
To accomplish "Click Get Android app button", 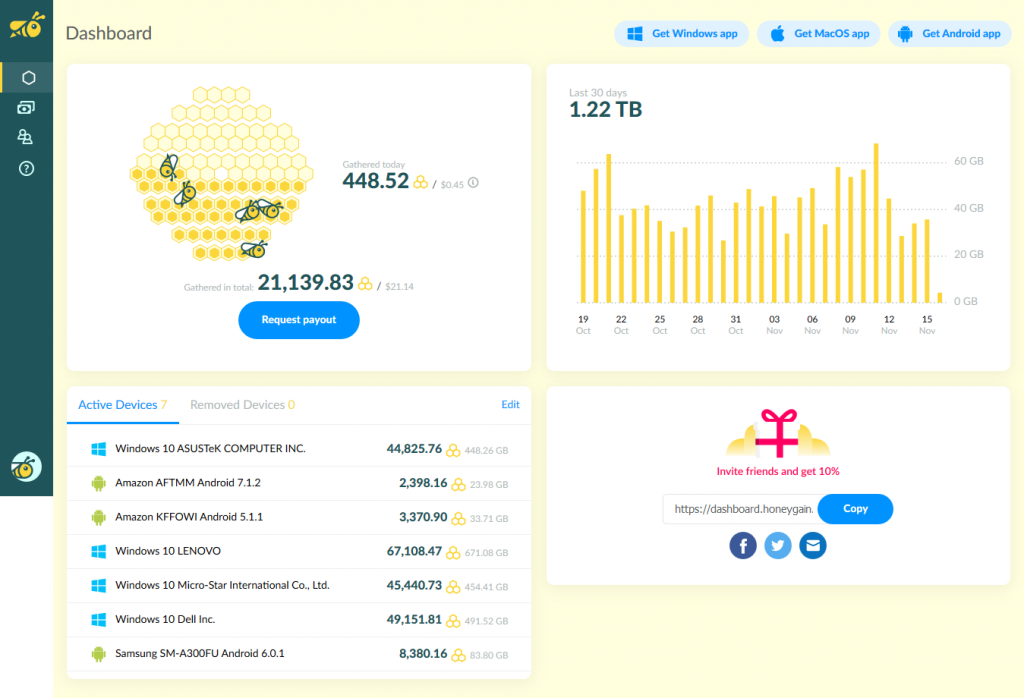I will point(949,34).
